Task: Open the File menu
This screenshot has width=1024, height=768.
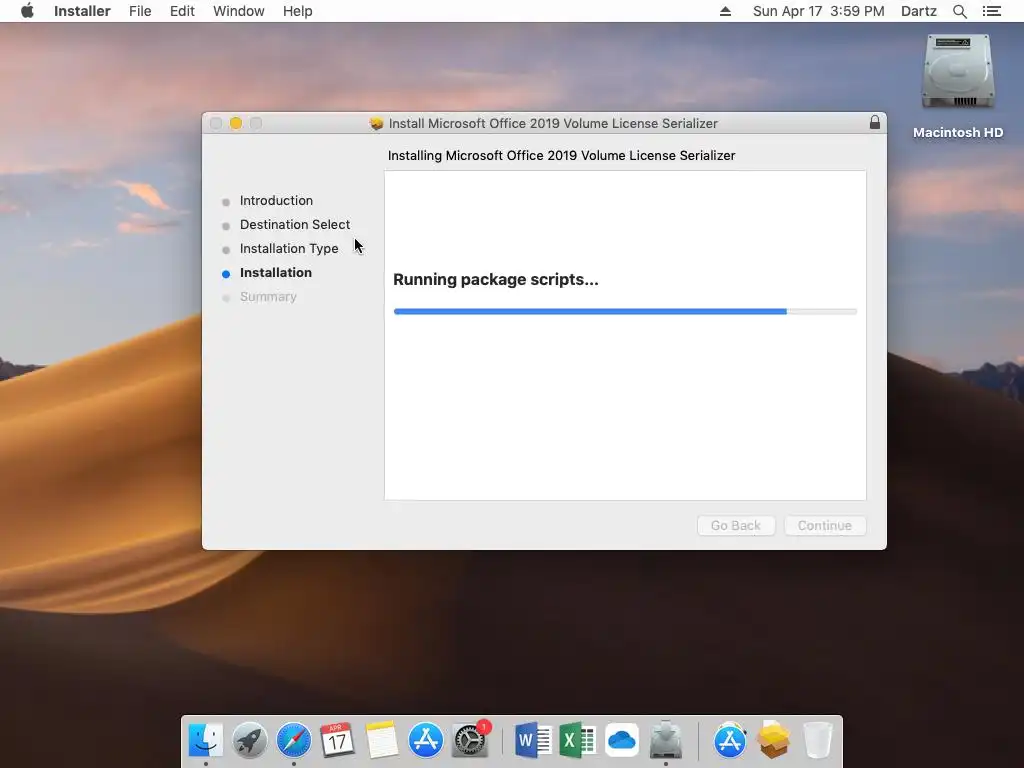Action: tap(140, 11)
